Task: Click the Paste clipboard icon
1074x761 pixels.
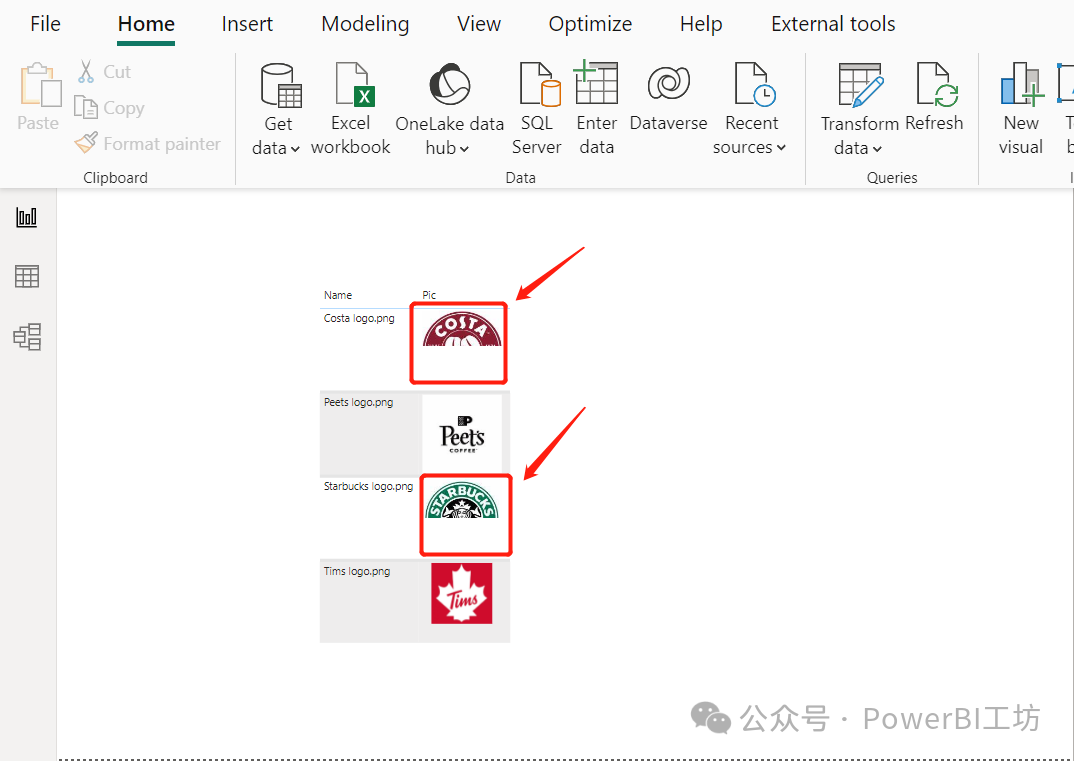Action: pos(40,85)
